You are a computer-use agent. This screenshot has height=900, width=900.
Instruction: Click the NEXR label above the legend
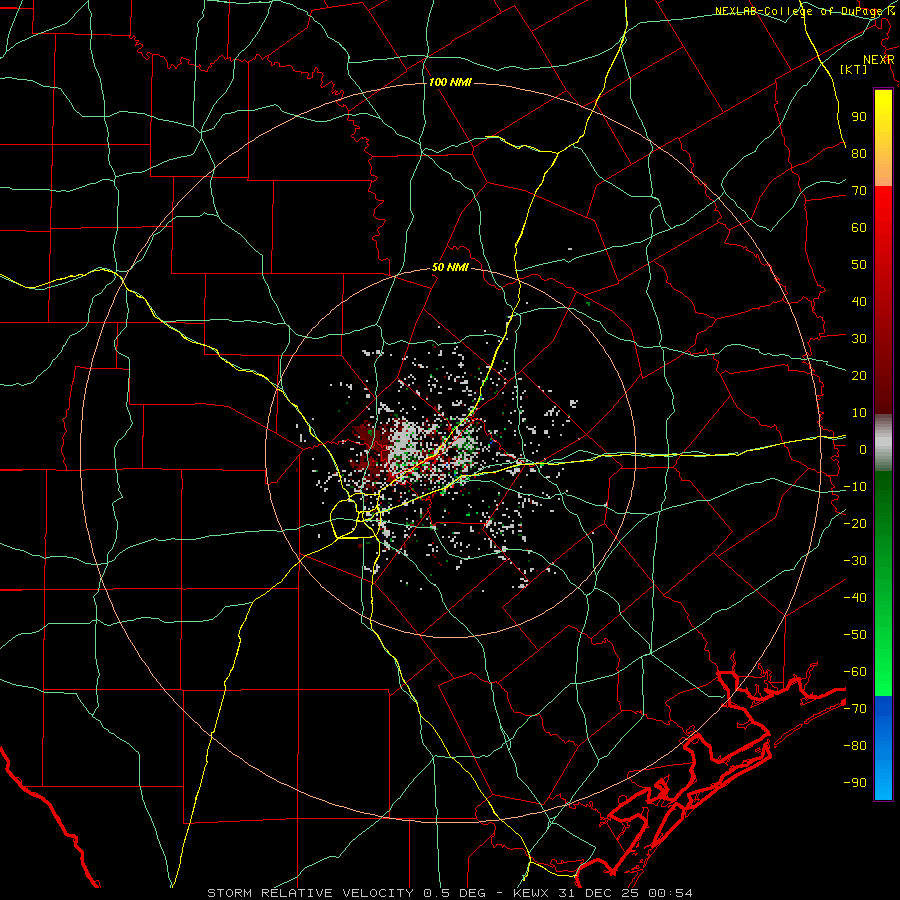point(878,60)
